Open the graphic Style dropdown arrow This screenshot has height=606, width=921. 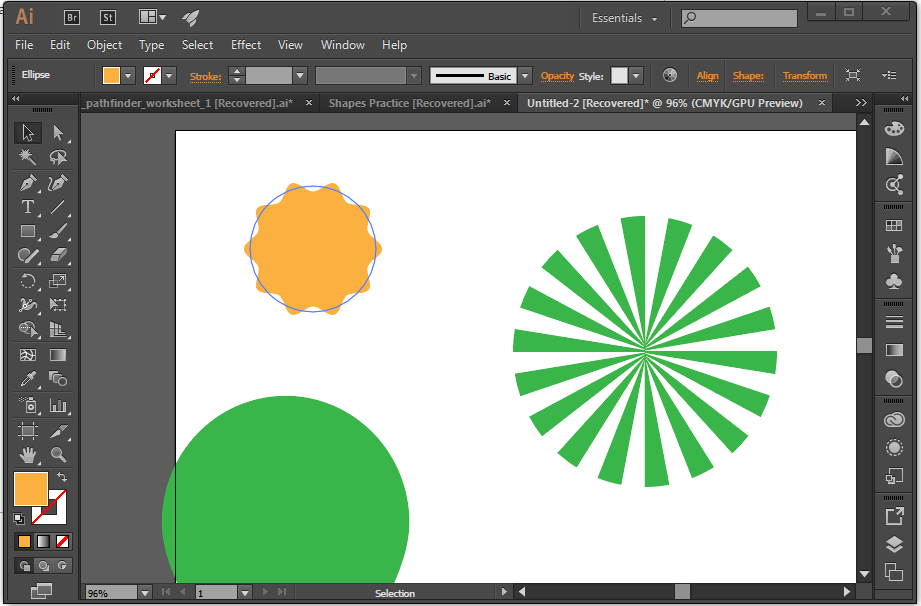tap(636, 76)
